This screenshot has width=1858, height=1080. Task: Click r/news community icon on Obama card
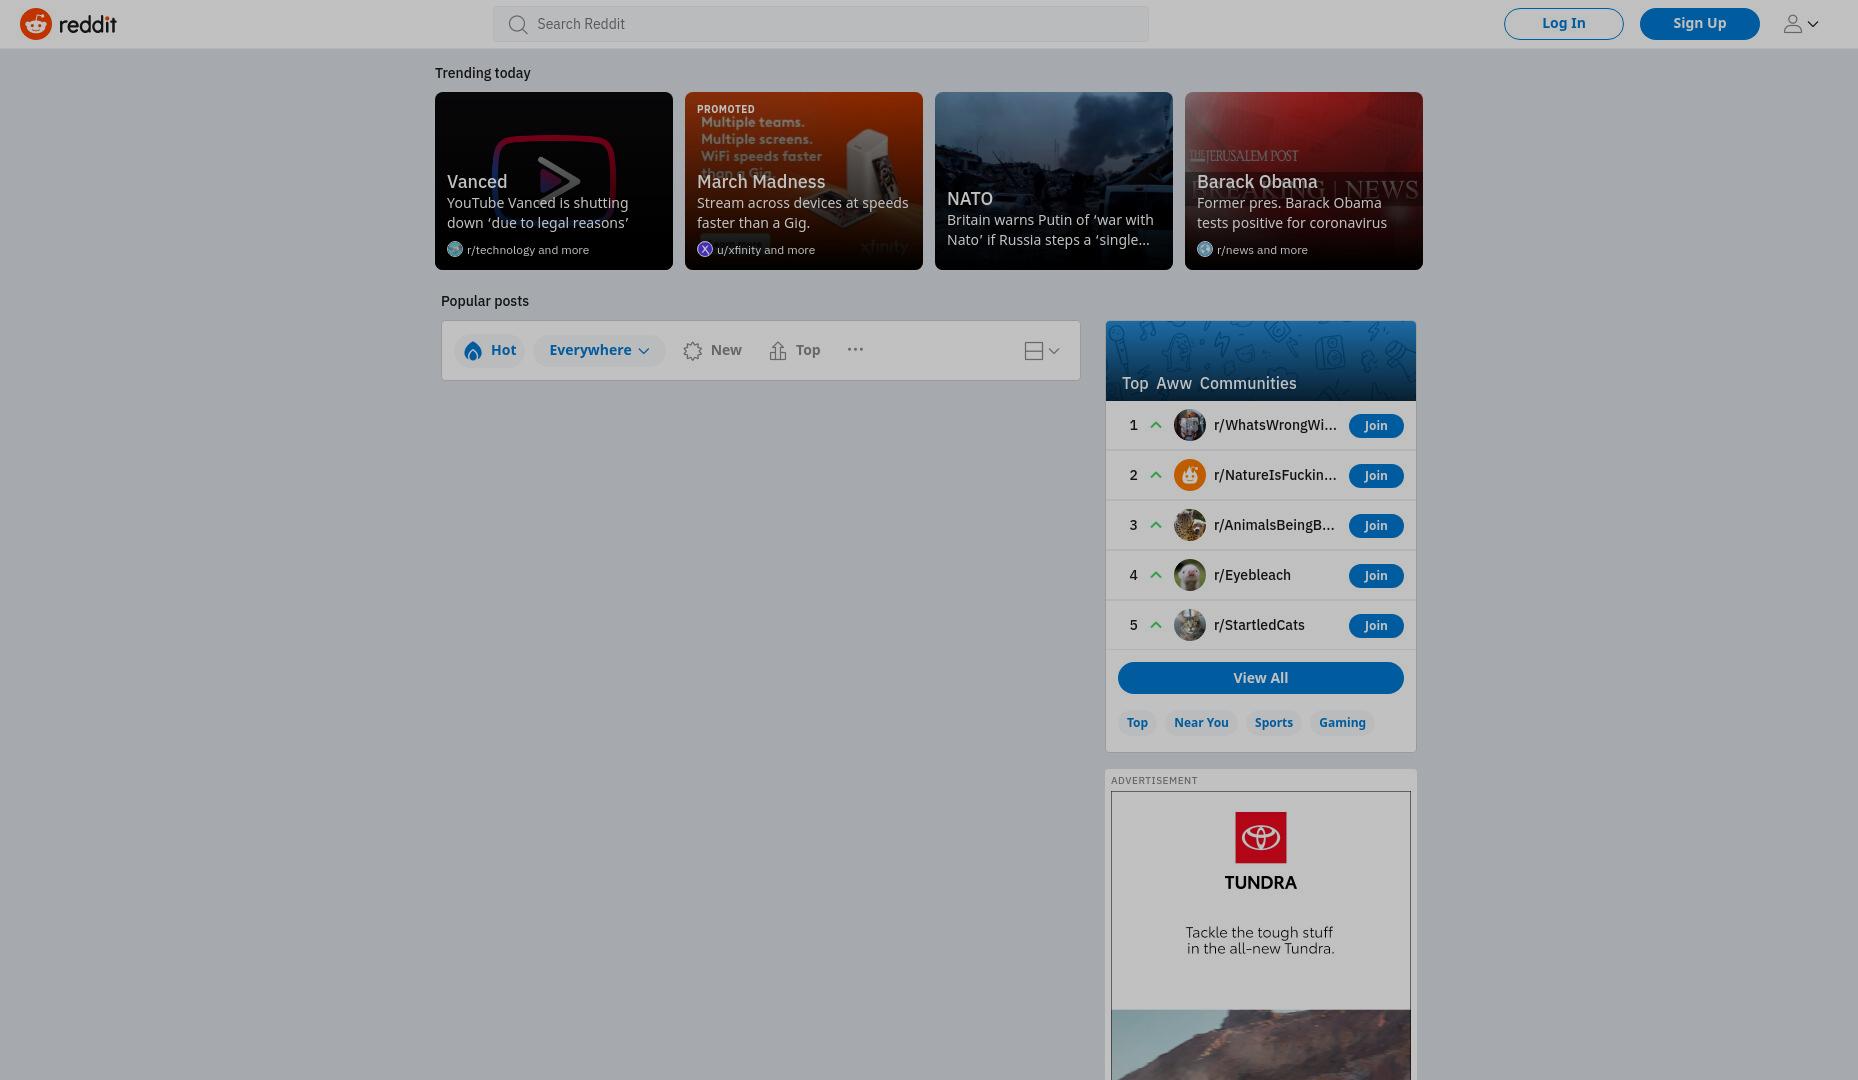click(x=1205, y=250)
